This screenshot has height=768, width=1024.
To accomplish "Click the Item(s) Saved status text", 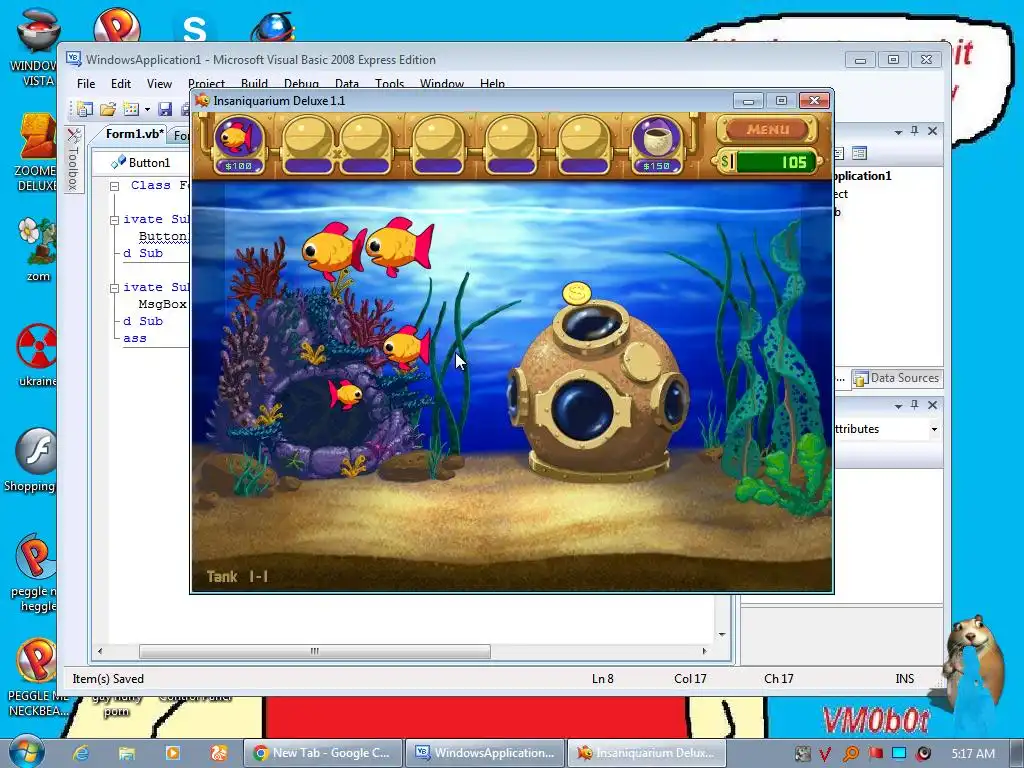I will pyautogui.click(x=108, y=679).
